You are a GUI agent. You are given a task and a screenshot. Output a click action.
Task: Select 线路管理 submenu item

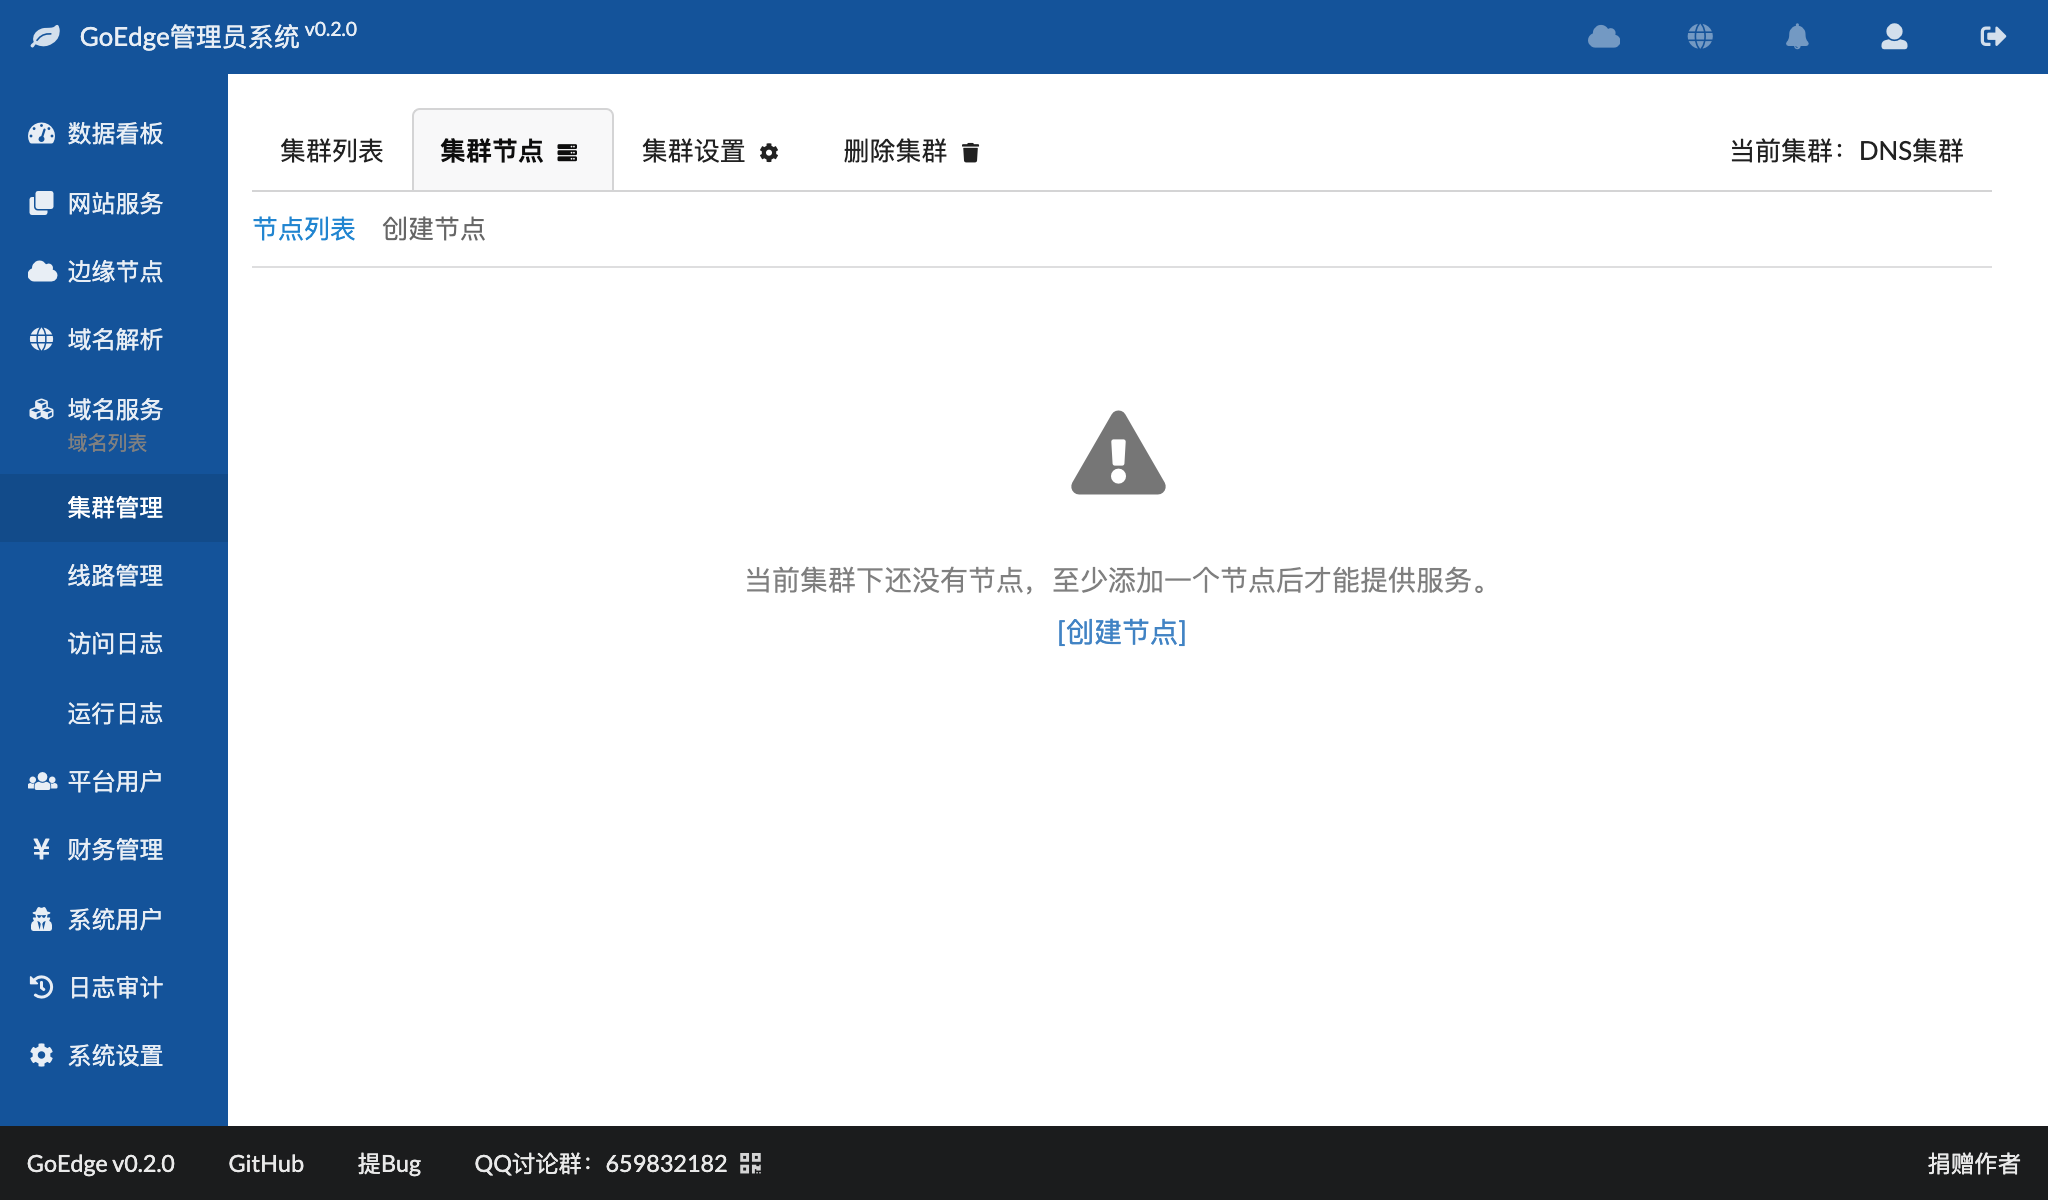(114, 575)
